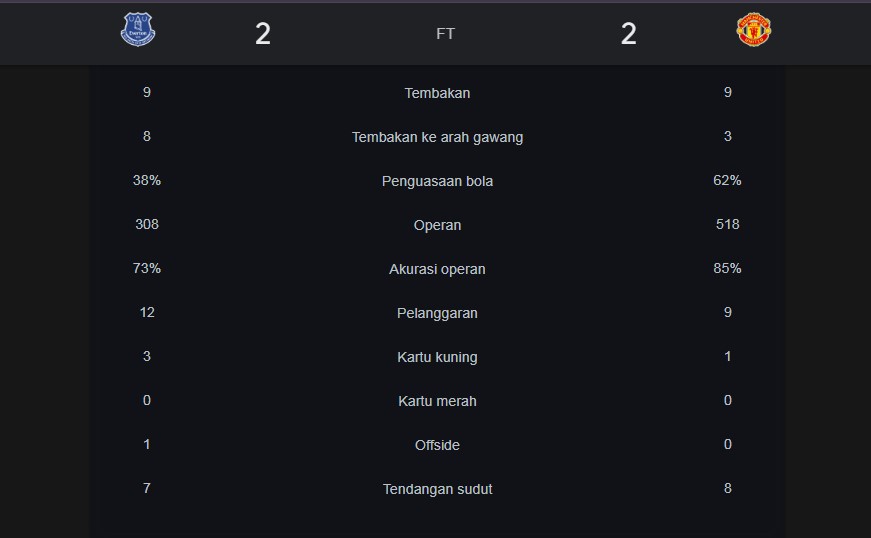
Task: Click the Akurasi operan label
Action: coord(437,269)
